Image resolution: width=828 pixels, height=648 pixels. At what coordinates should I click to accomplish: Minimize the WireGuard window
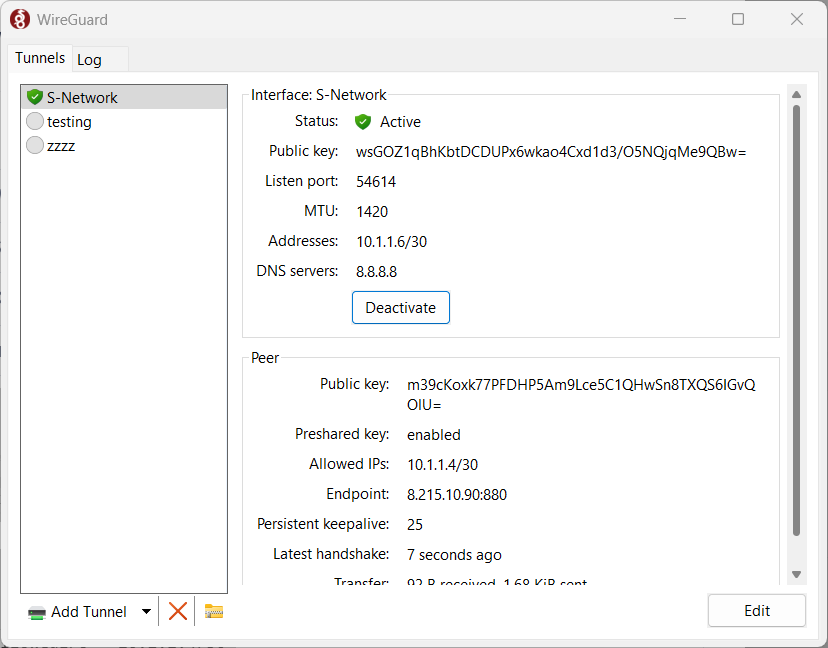pos(680,19)
